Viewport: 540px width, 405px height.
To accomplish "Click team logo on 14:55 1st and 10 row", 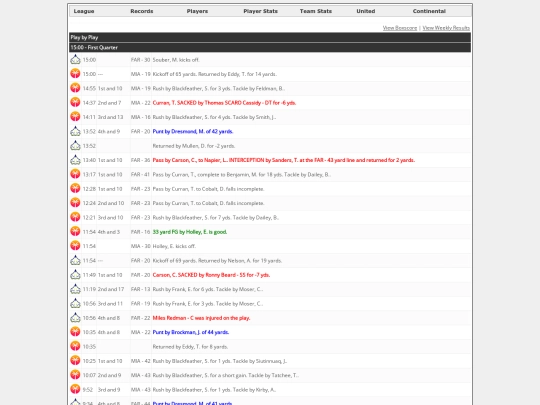I will tap(75, 88).
